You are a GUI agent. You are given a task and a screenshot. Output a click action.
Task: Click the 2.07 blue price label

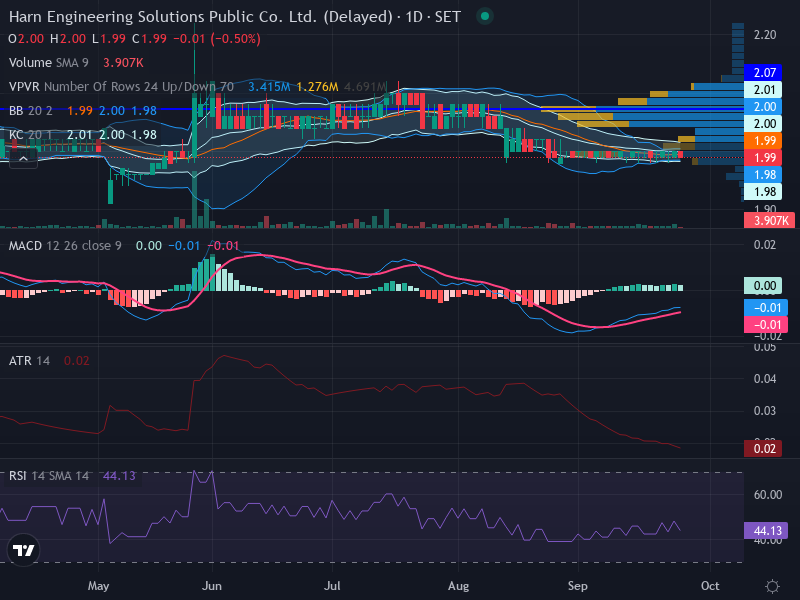tap(763, 73)
